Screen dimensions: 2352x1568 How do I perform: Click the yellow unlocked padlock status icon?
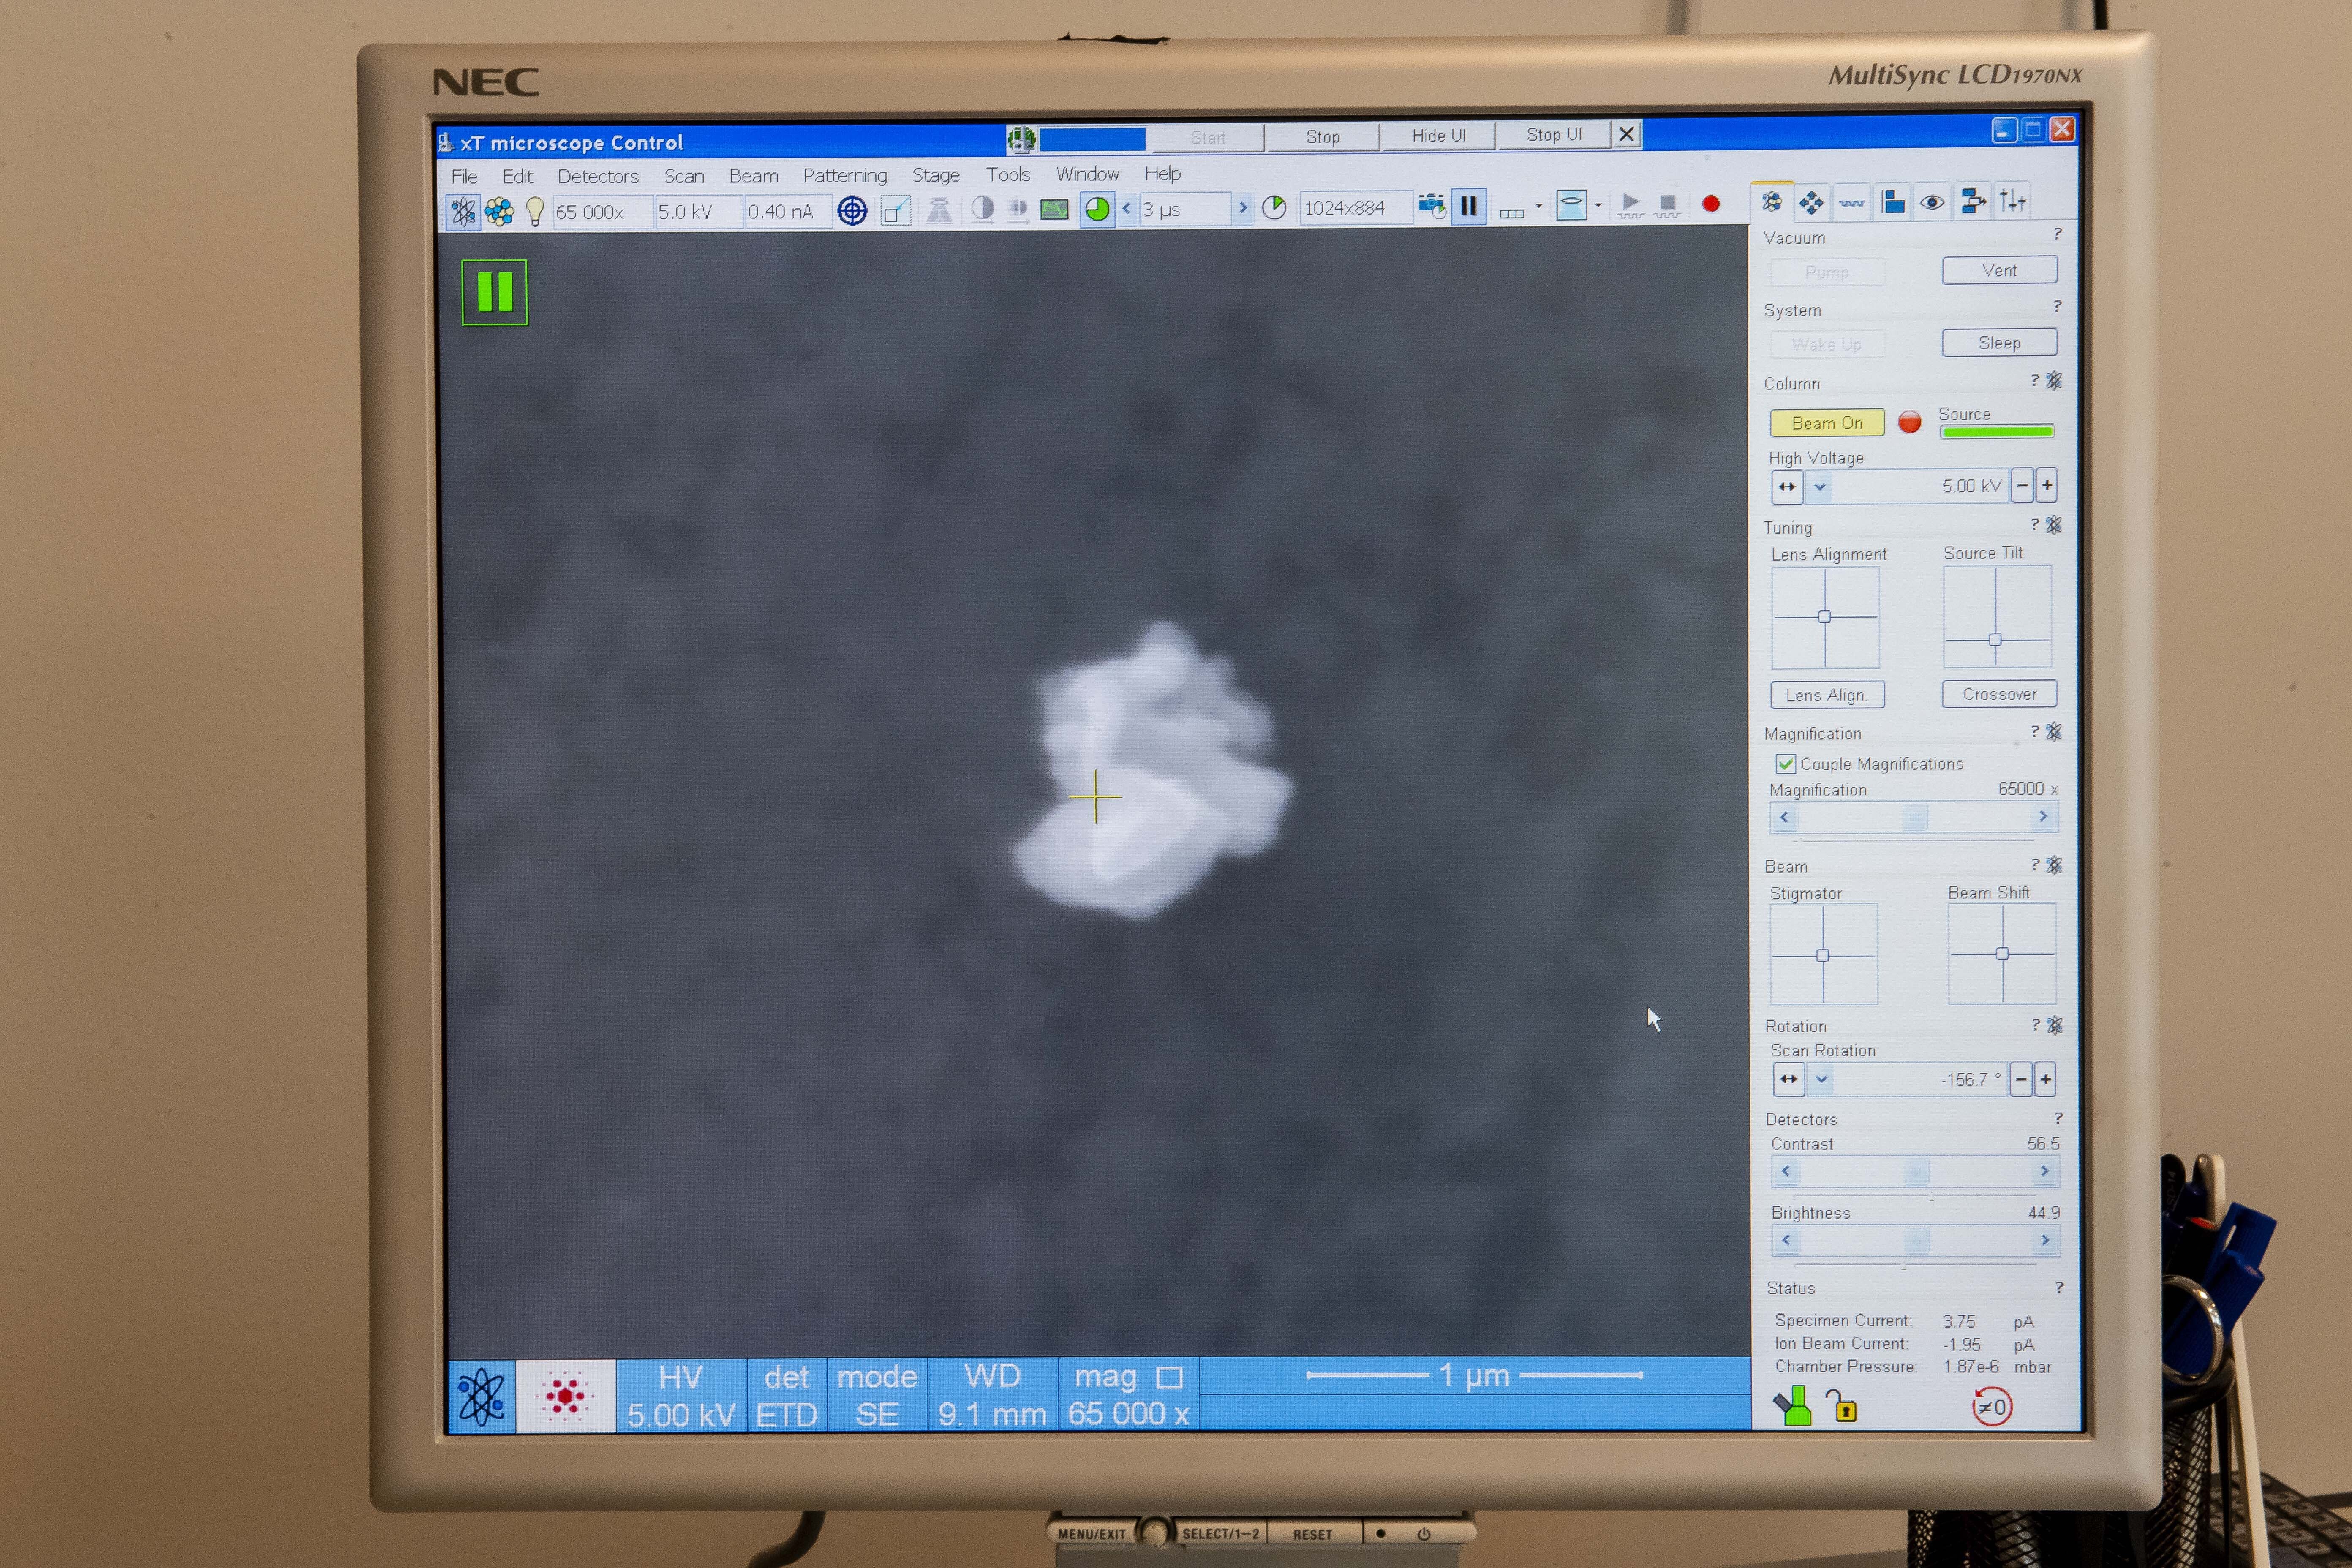[1842, 1406]
